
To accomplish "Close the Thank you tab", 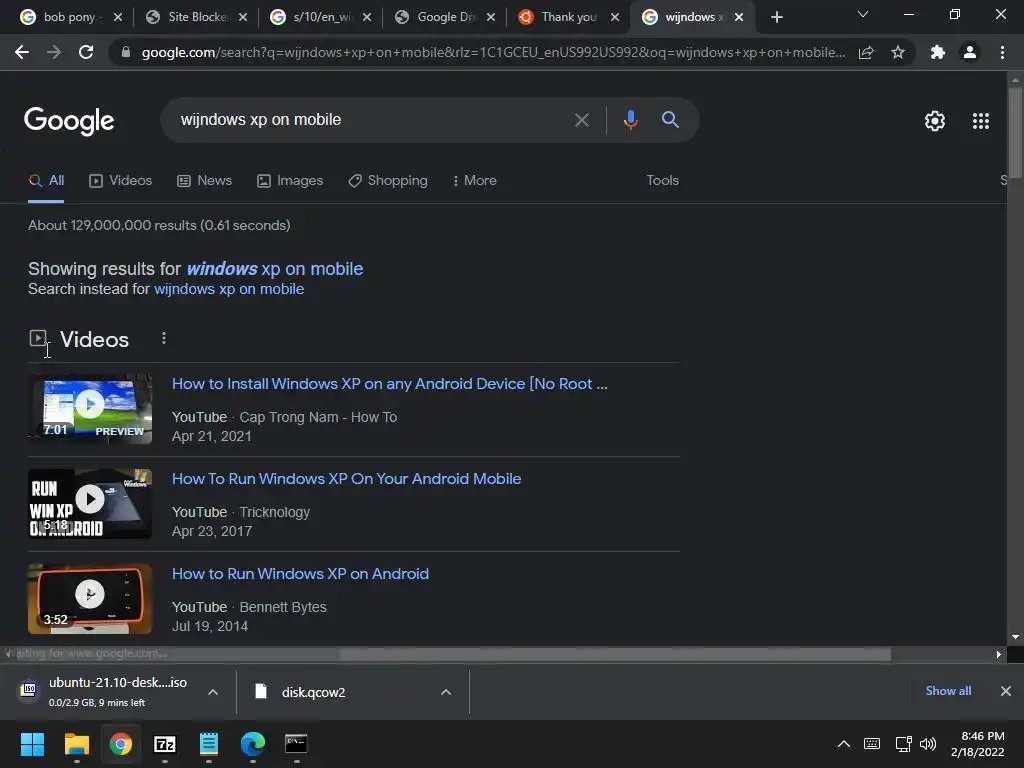I will 615,17.
